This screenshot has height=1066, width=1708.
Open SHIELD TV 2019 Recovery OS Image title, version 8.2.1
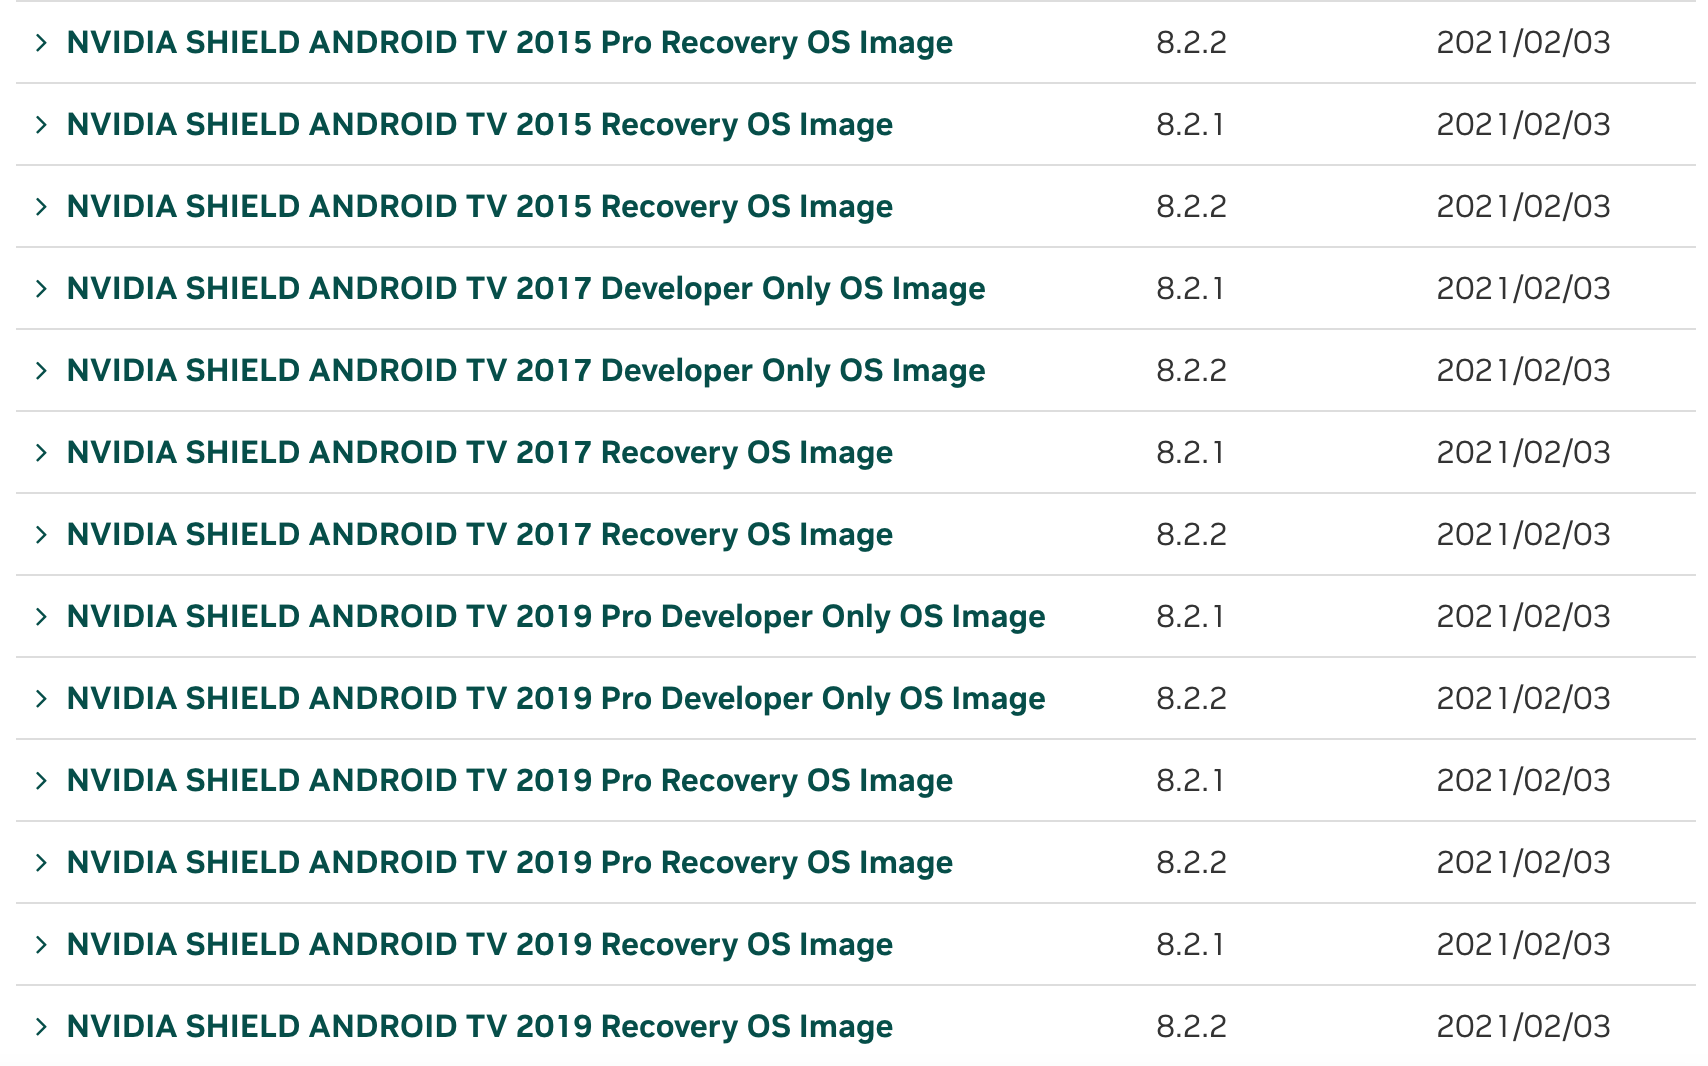click(480, 945)
